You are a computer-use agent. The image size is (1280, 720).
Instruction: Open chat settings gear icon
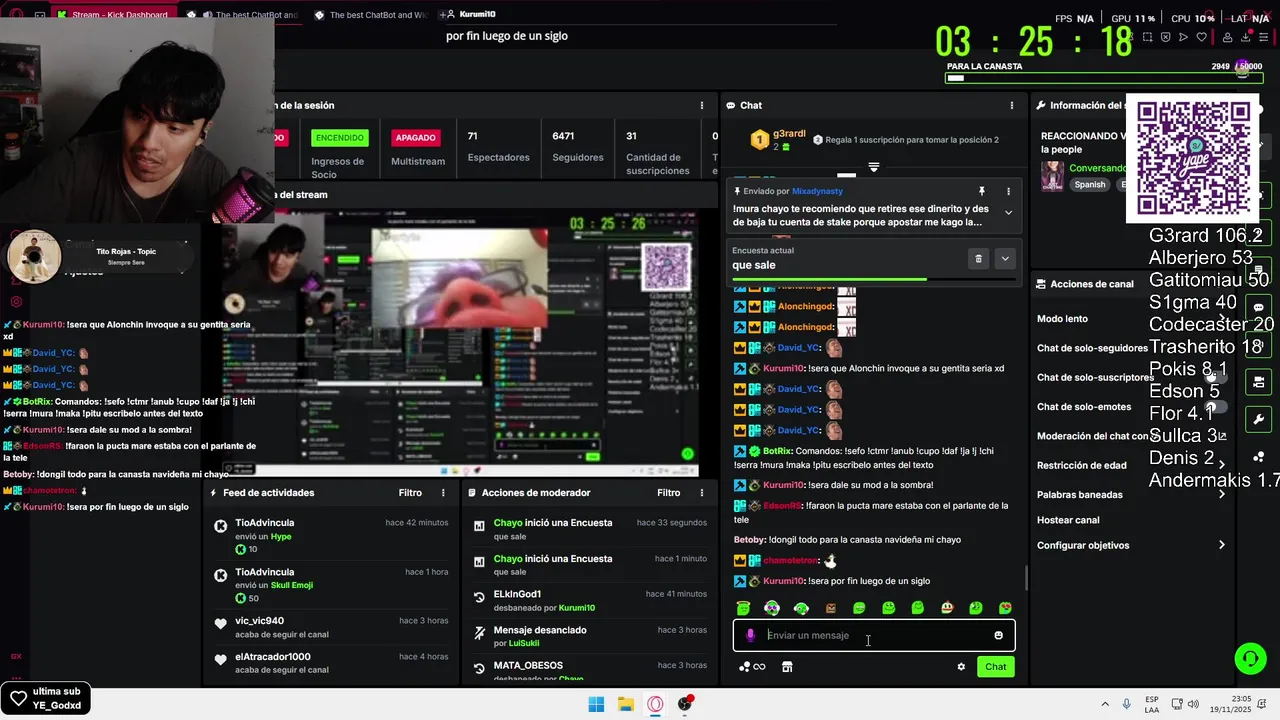tap(961, 667)
